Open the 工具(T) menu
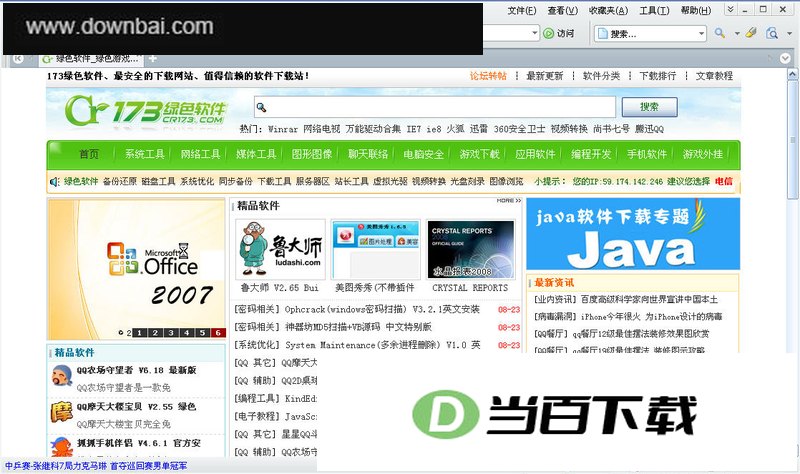Viewport: 800px width, 474px height. [654, 10]
